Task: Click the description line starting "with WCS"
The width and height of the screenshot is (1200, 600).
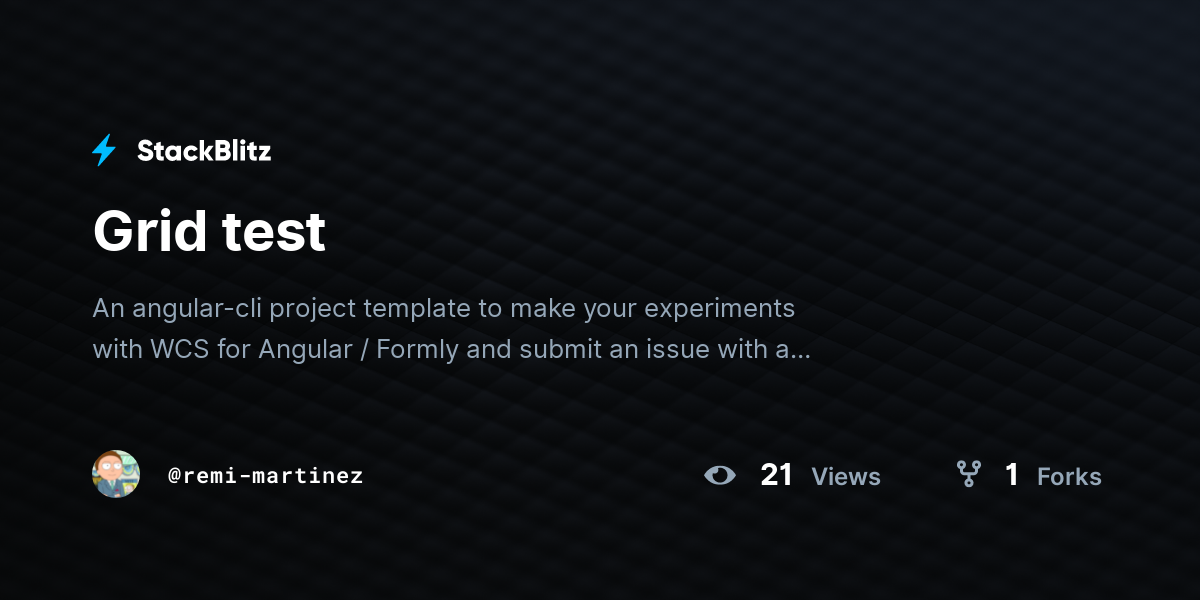Action: point(452,350)
